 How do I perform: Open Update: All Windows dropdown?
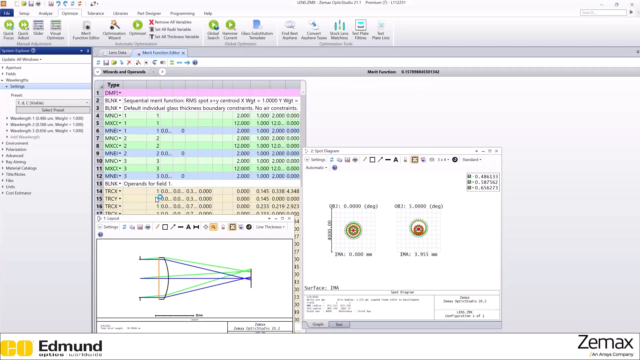tap(22, 60)
